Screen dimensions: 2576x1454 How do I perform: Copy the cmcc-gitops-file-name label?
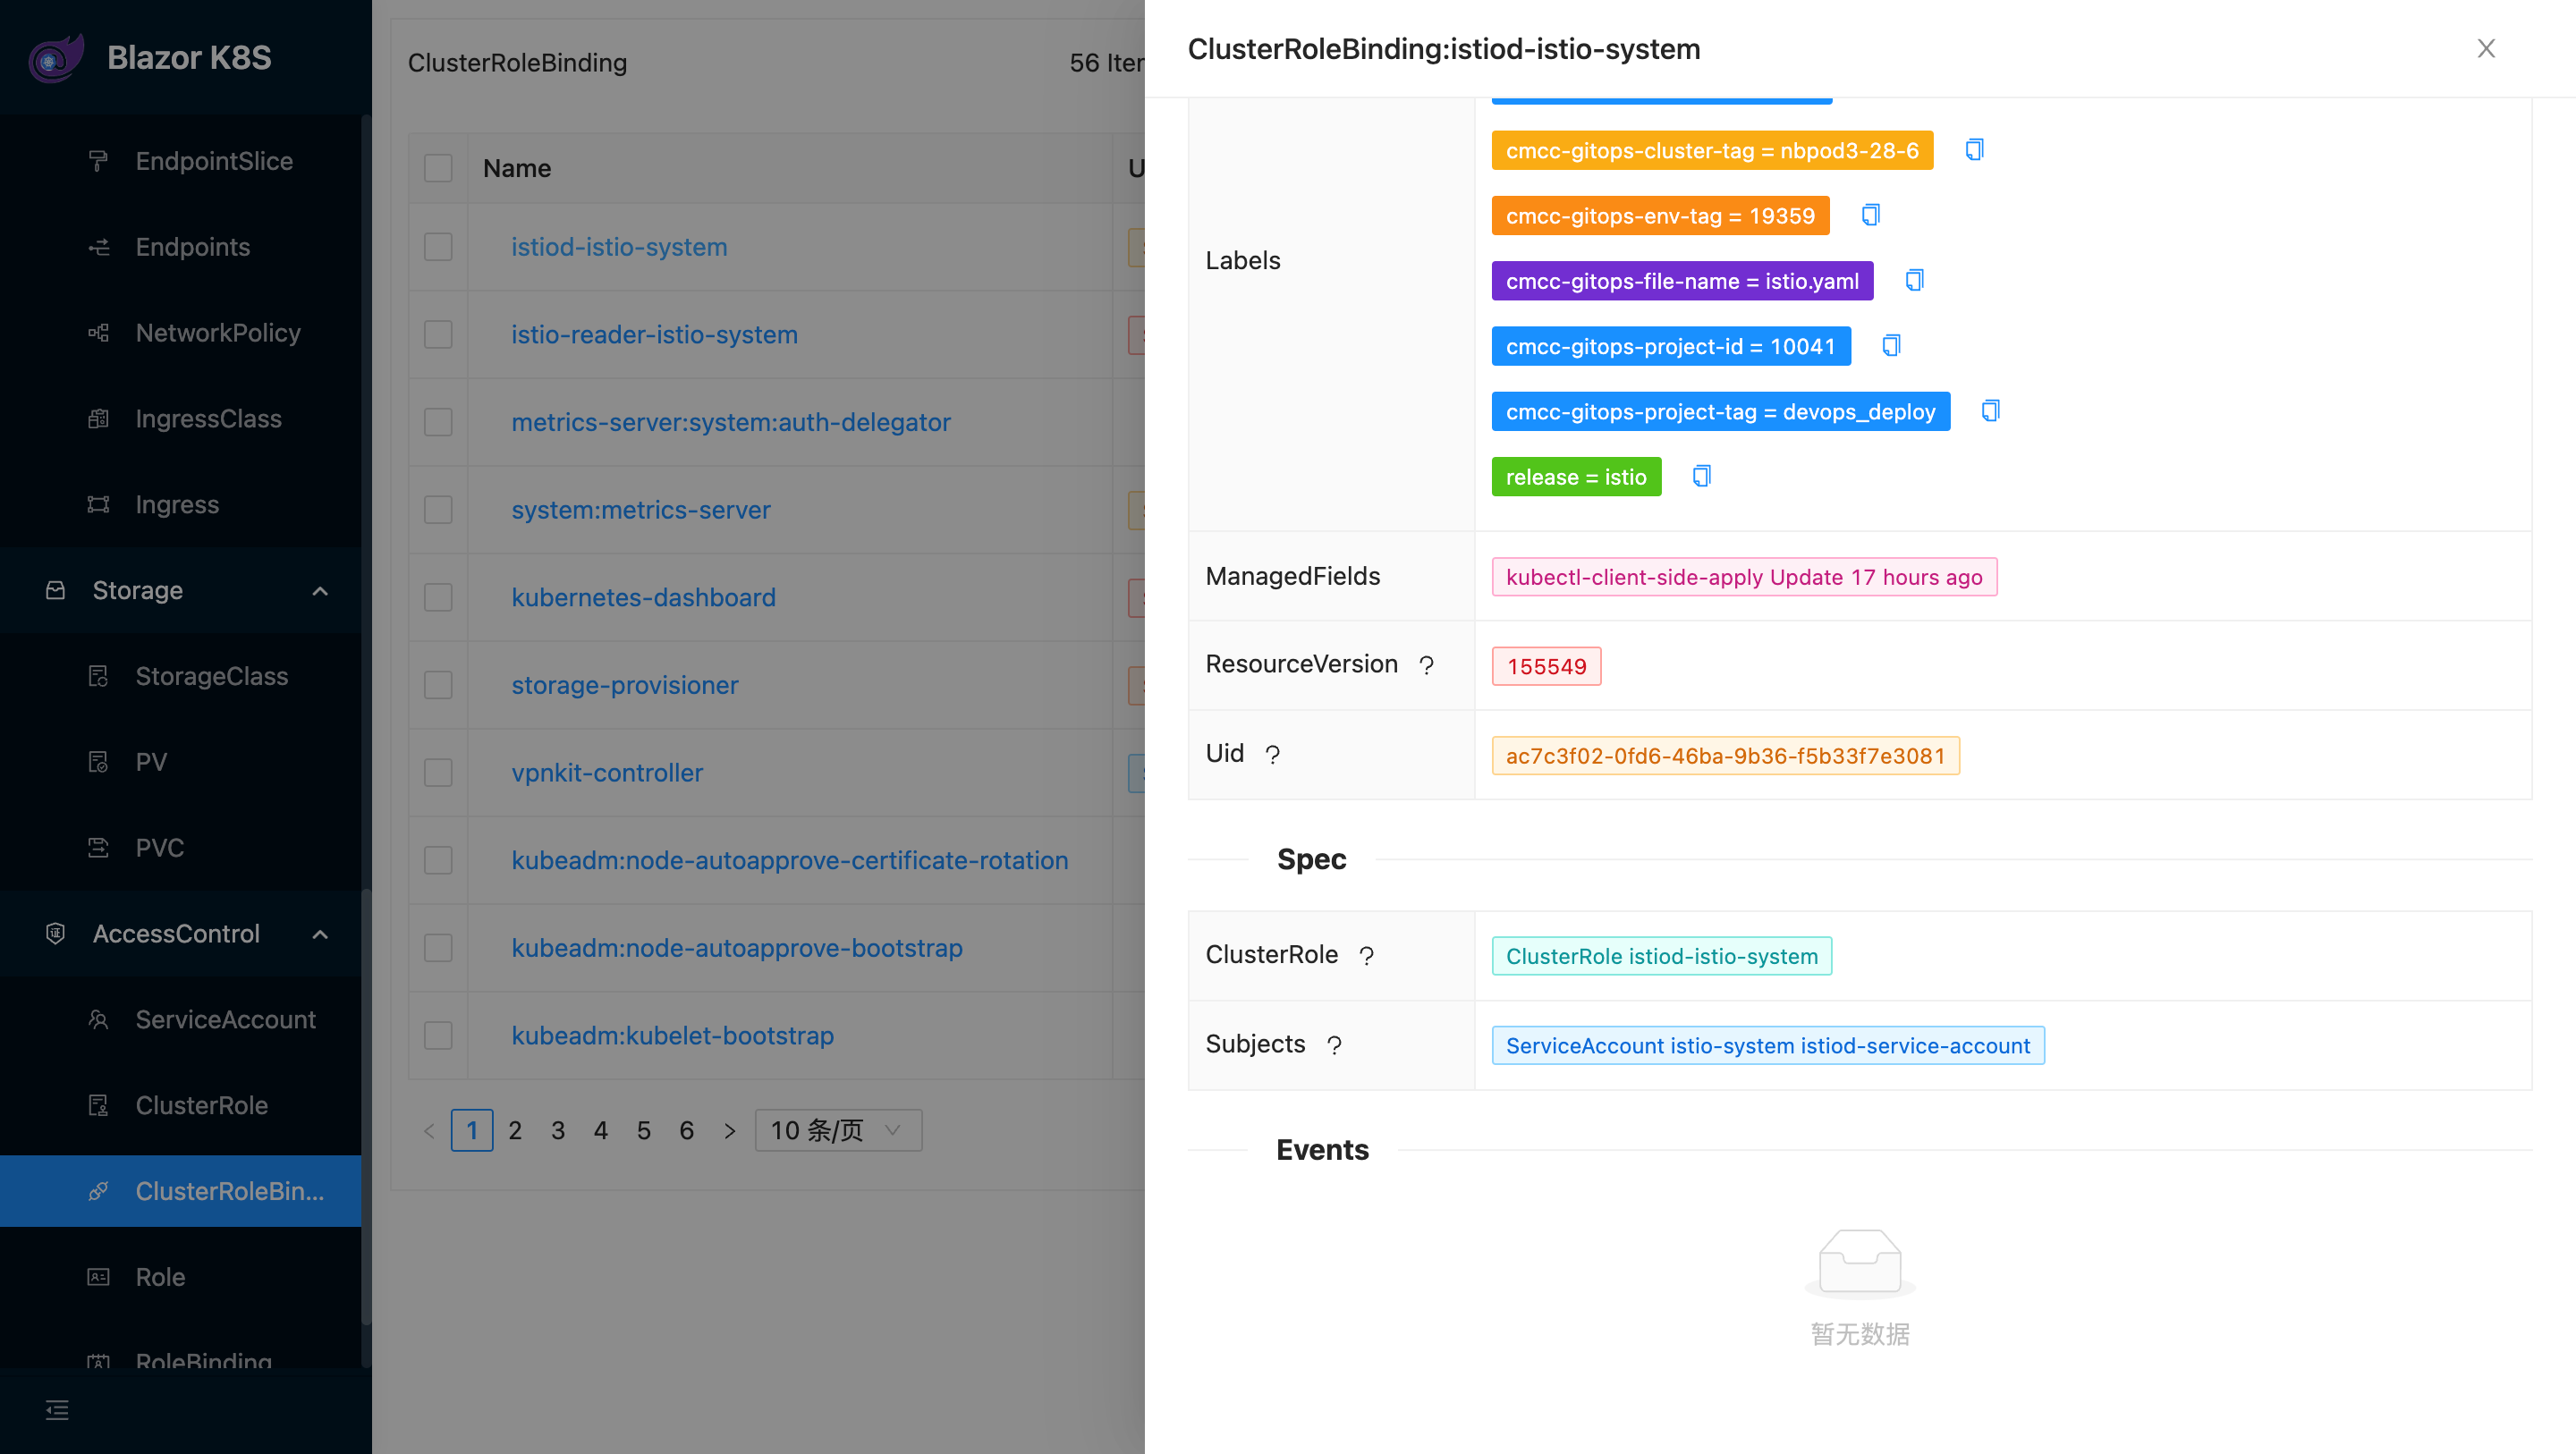click(1914, 281)
